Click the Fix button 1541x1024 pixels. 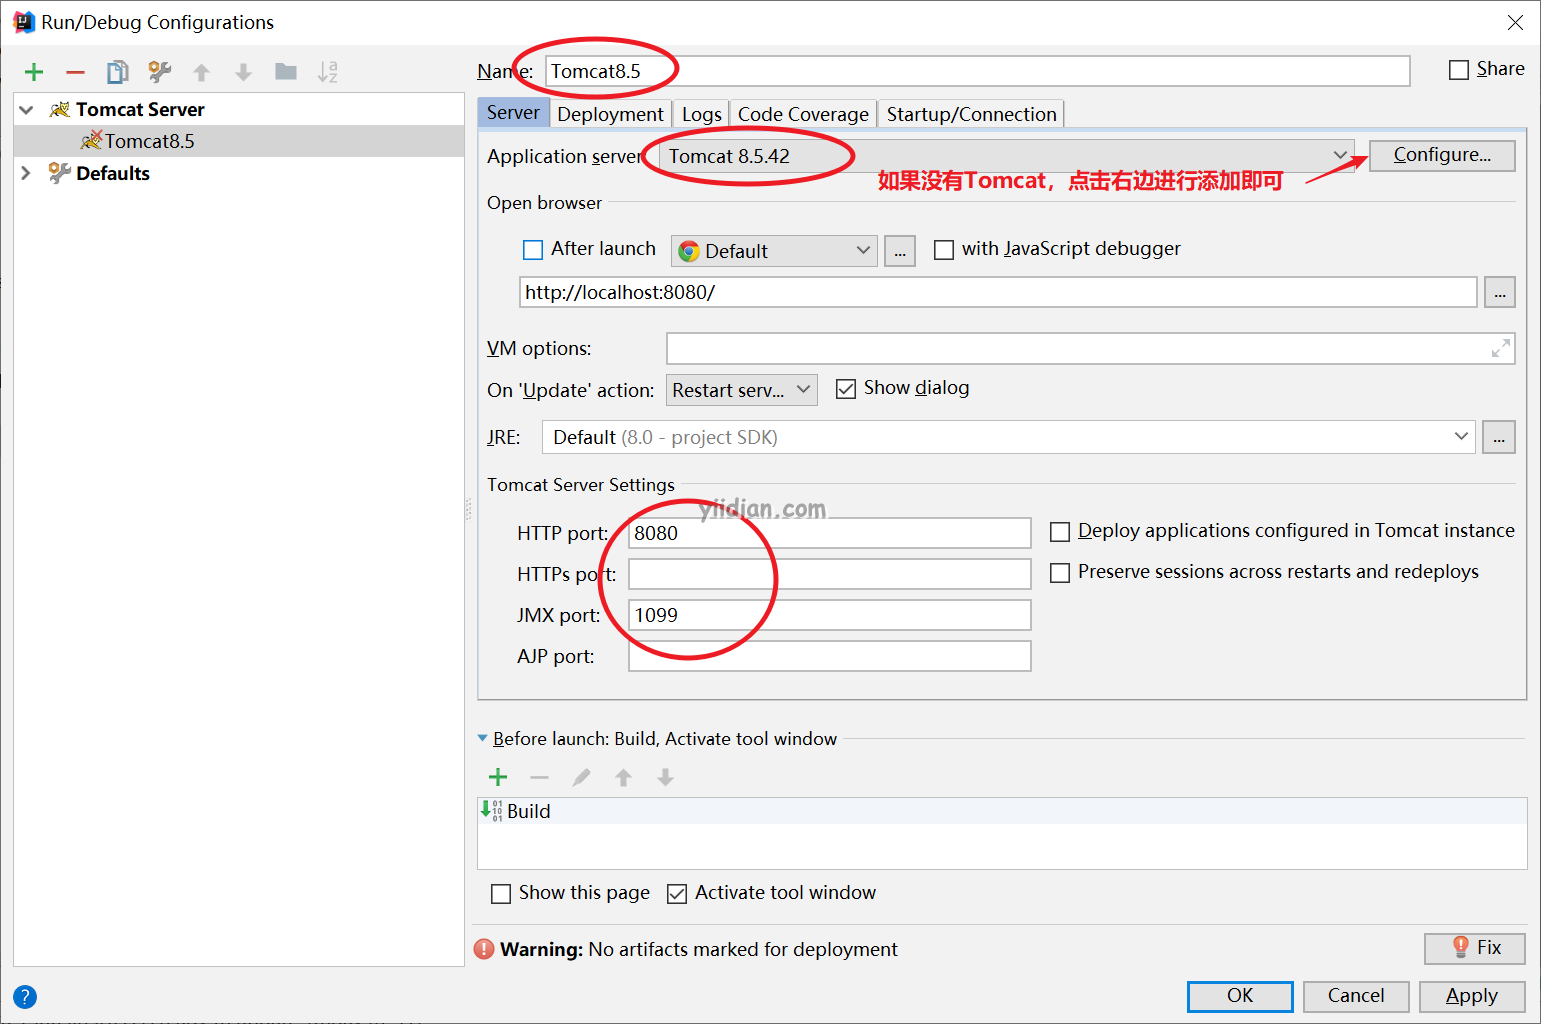tap(1475, 948)
